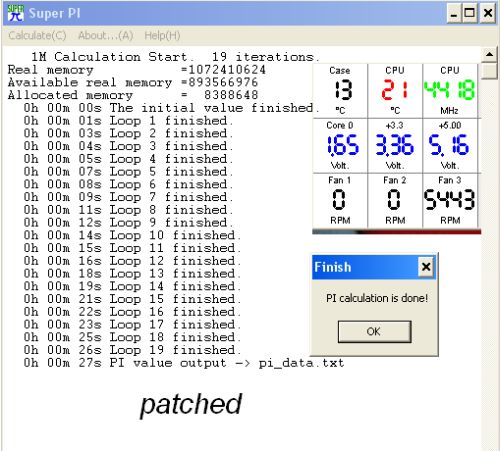The height and width of the screenshot is (451, 500).
Task: Click the Super PI title bar icon
Action: [x=15, y=13]
